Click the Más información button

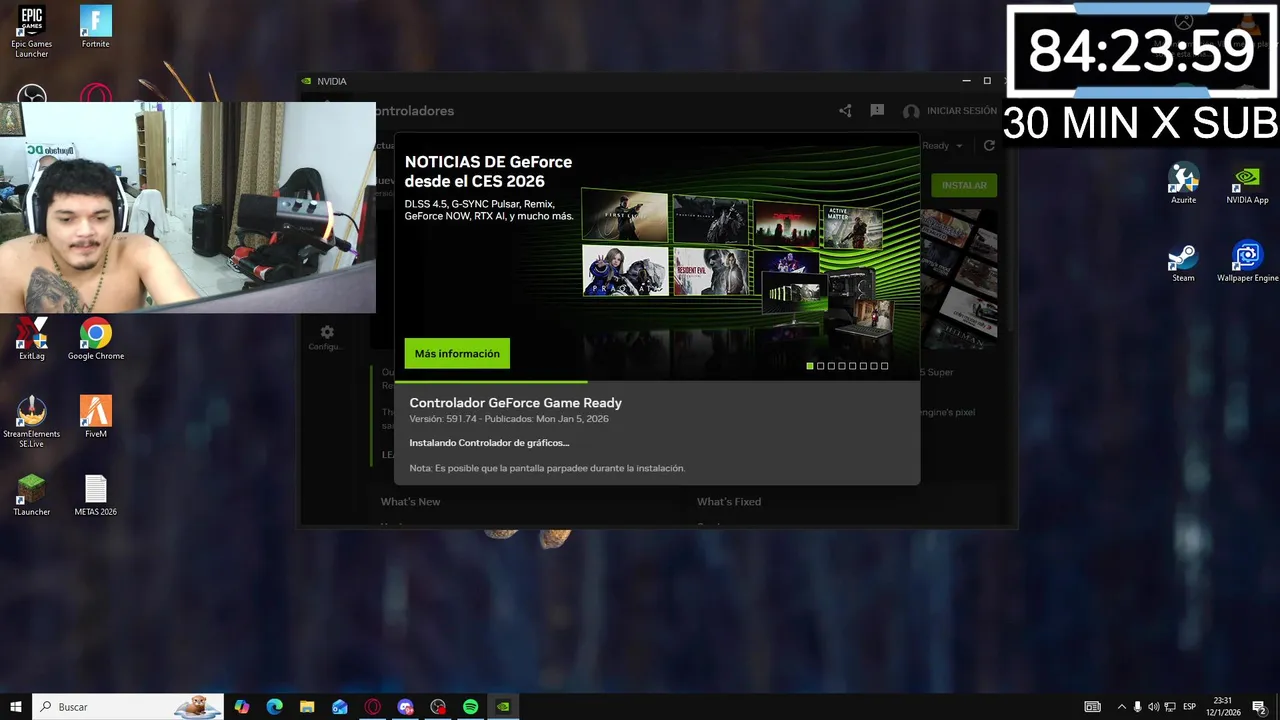coord(457,353)
